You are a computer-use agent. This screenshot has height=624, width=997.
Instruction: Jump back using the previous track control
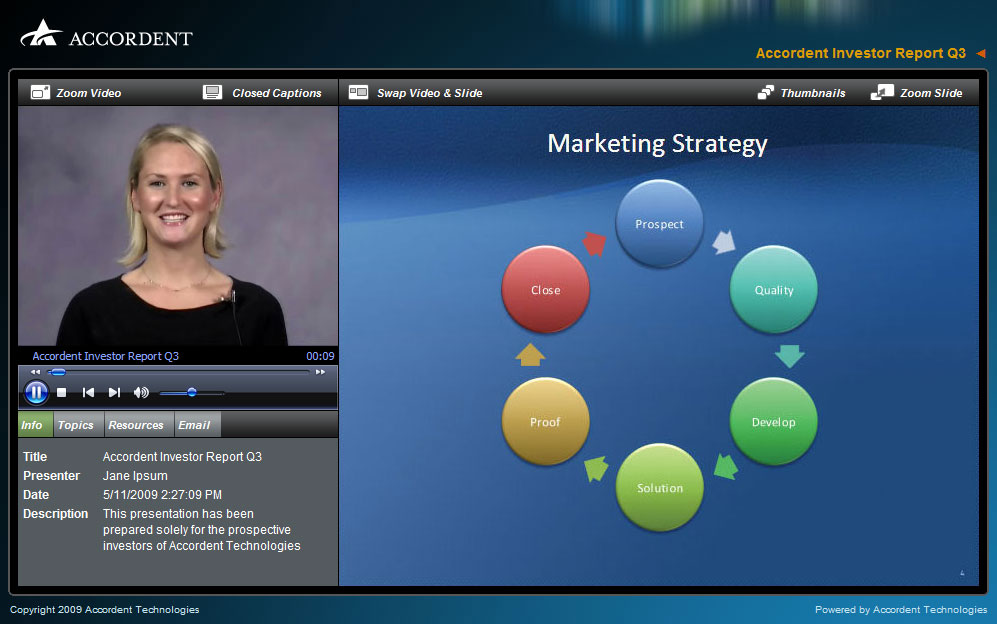[88, 391]
